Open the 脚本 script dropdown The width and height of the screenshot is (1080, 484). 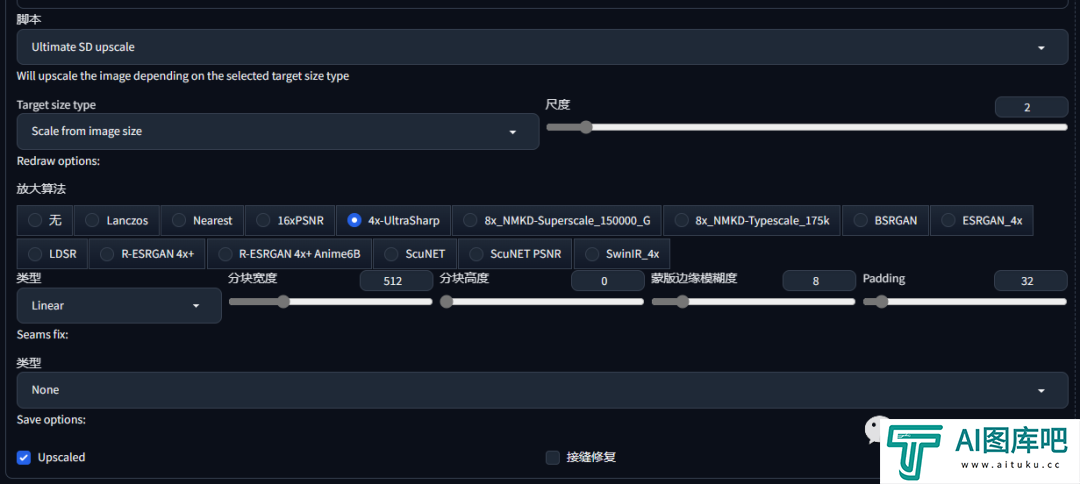(x=542, y=47)
